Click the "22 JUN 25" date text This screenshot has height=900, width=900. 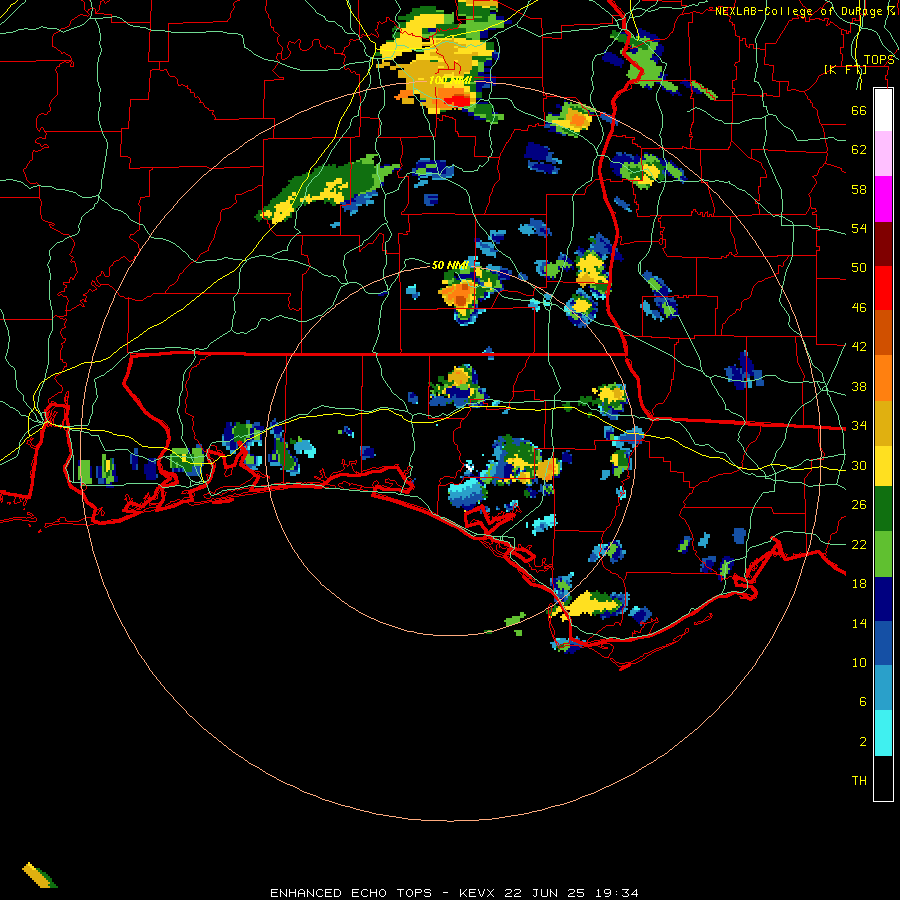pyautogui.click(x=544, y=893)
